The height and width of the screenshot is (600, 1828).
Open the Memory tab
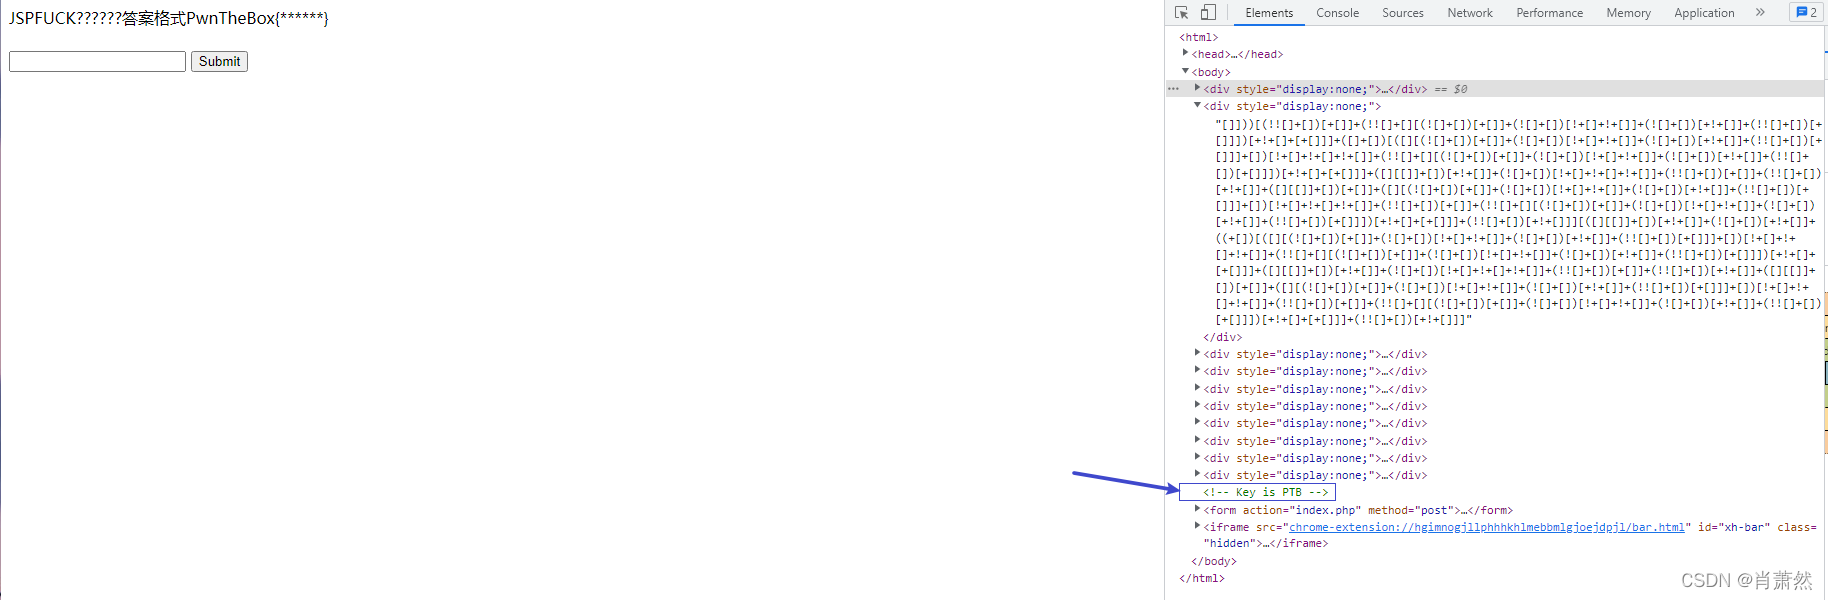(1628, 13)
